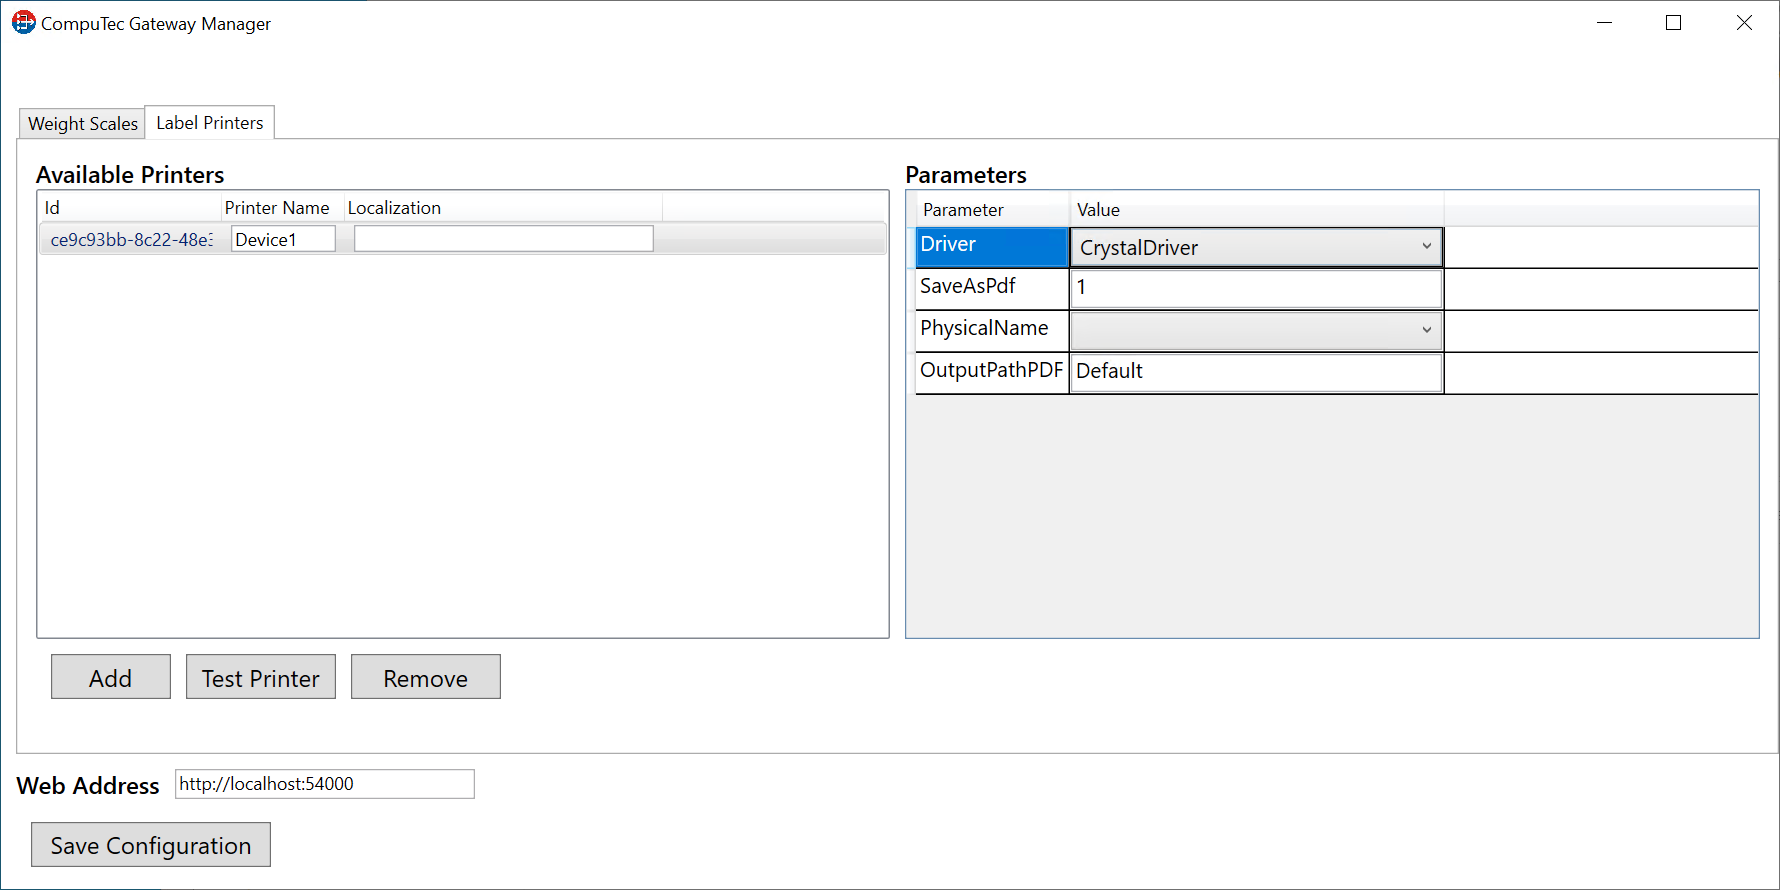1780x890 pixels.
Task: Click the Printer Name column header
Action: pyautogui.click(x=277, y=208)
